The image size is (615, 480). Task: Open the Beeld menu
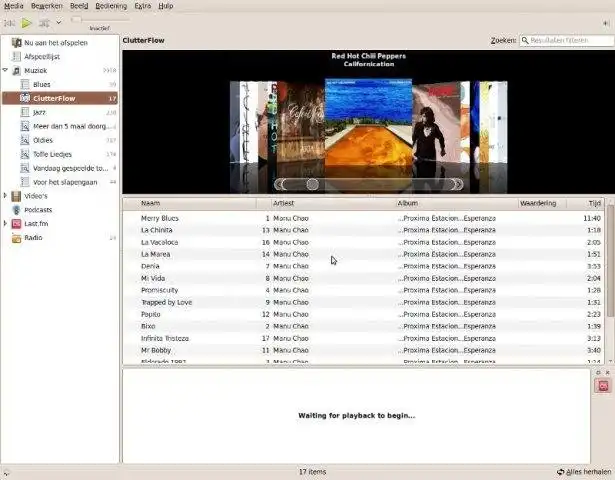point(79,6)
